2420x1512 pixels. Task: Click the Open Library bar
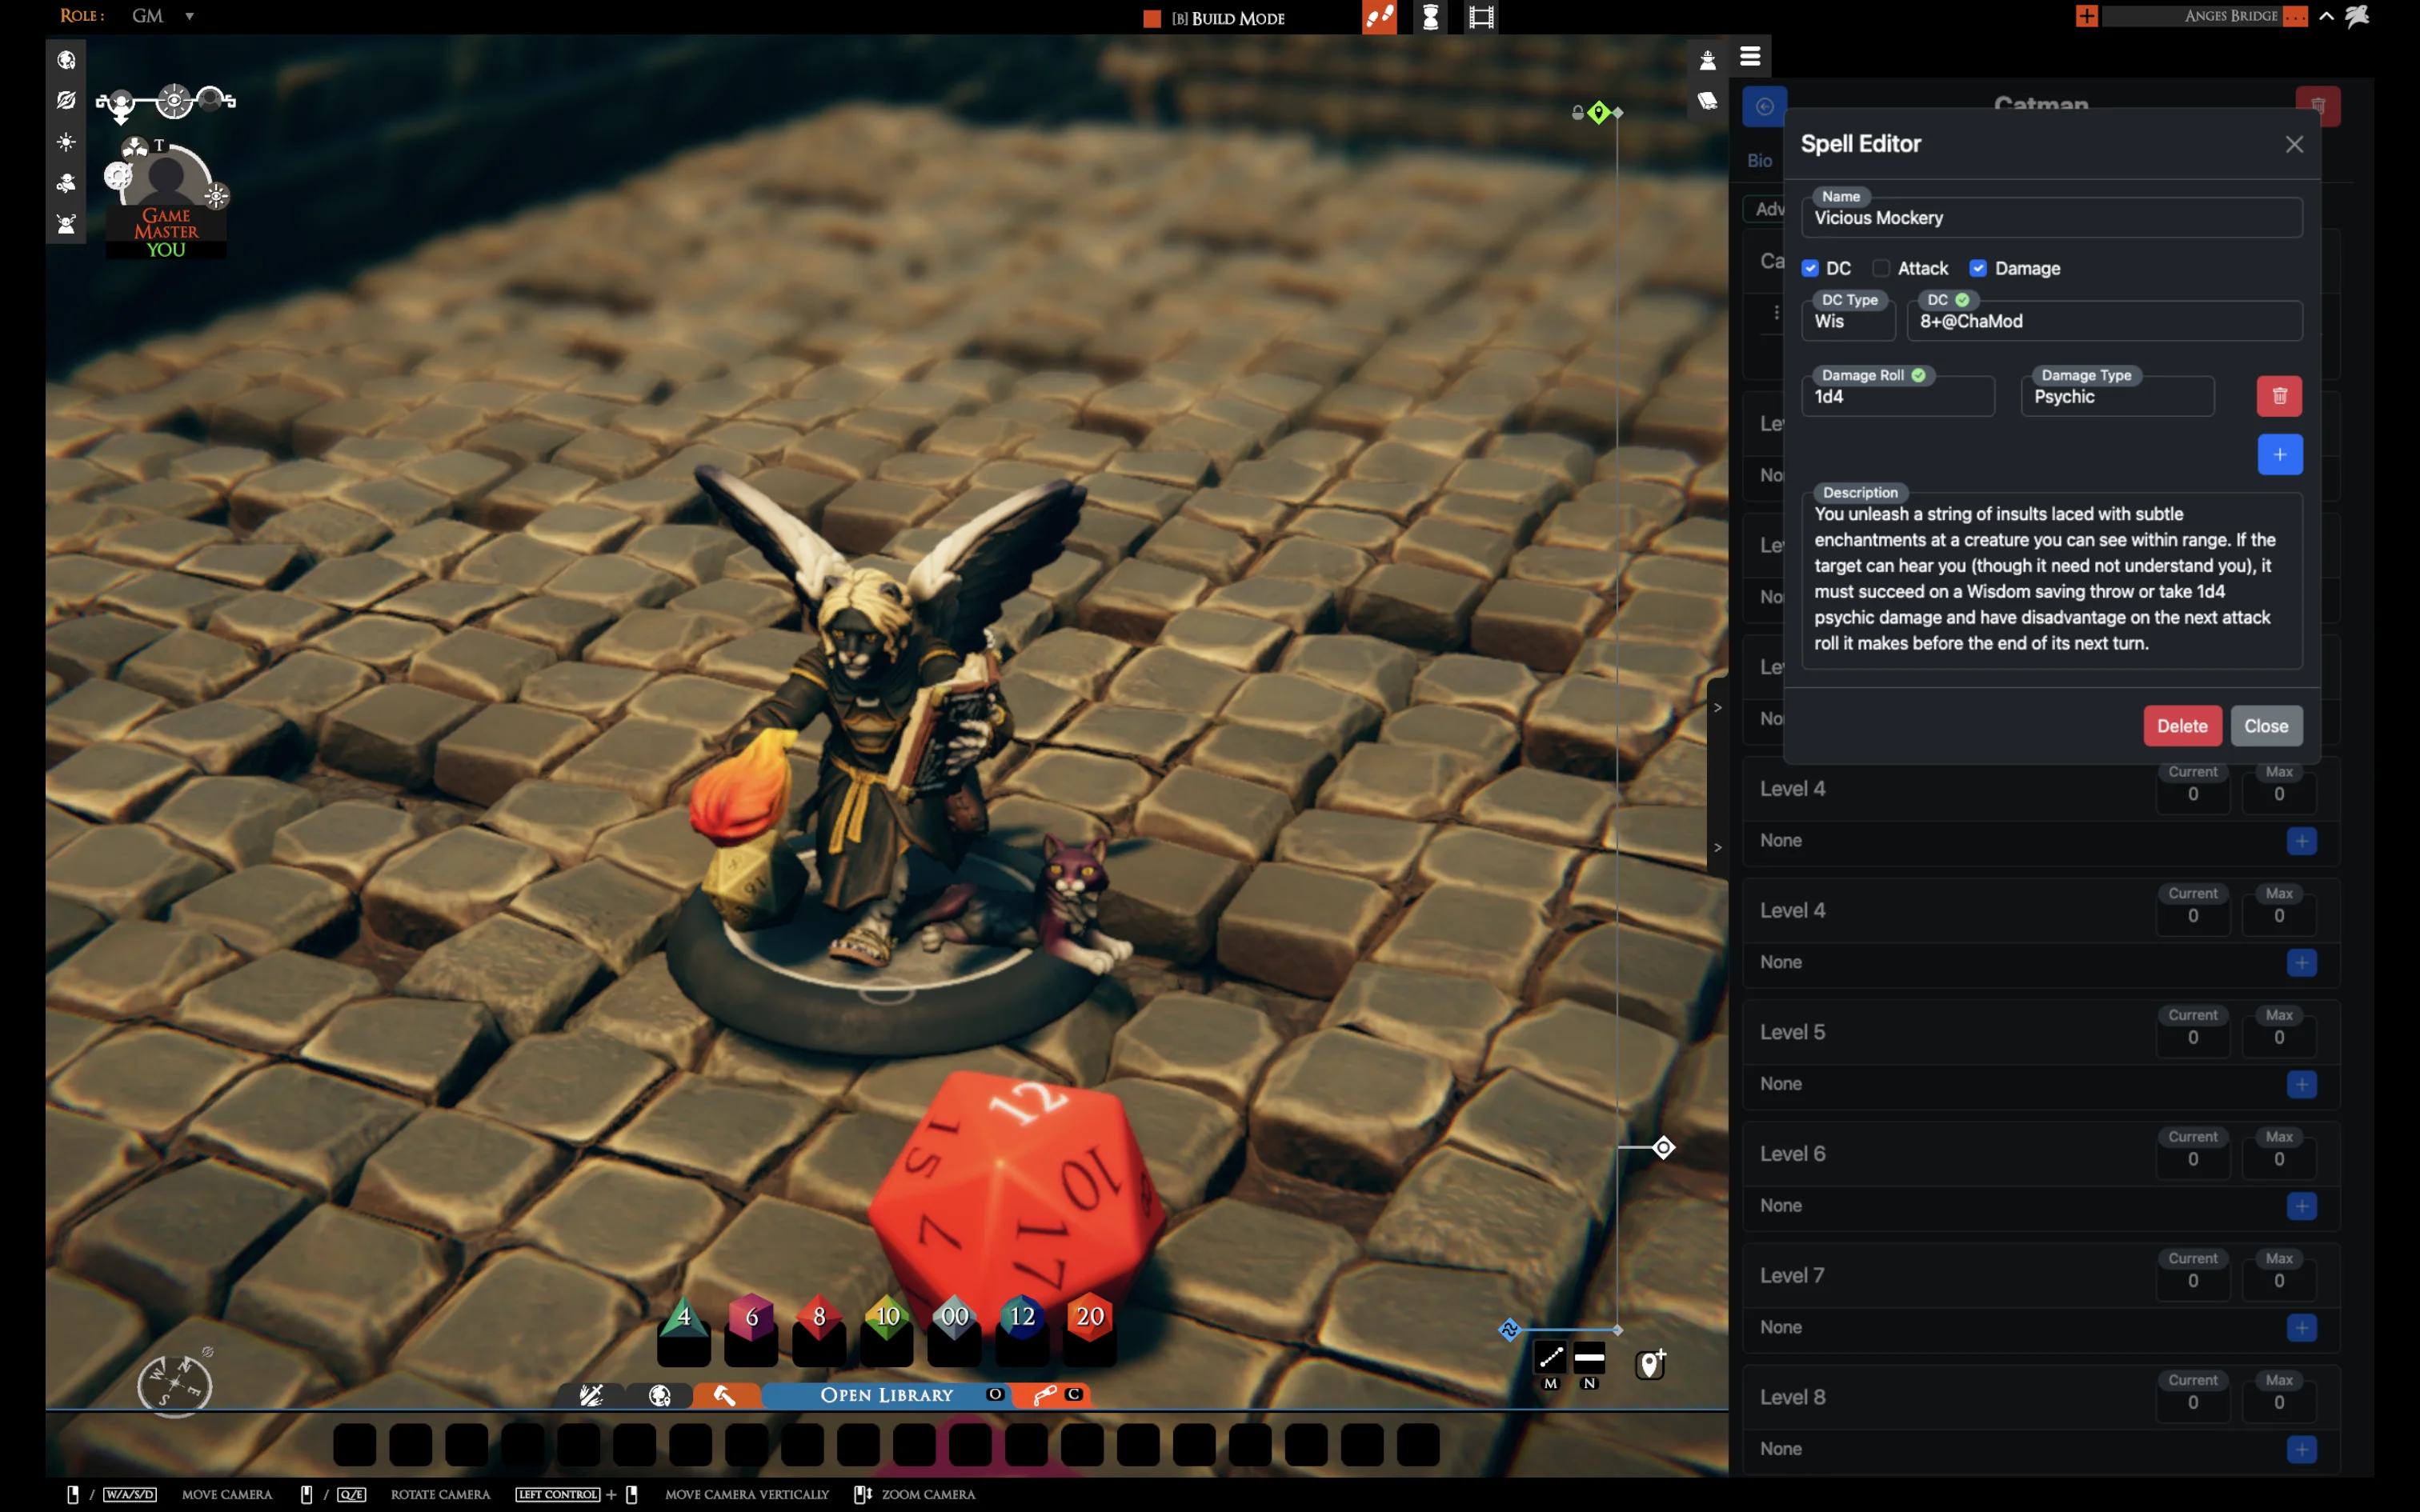coord(886,1395)
